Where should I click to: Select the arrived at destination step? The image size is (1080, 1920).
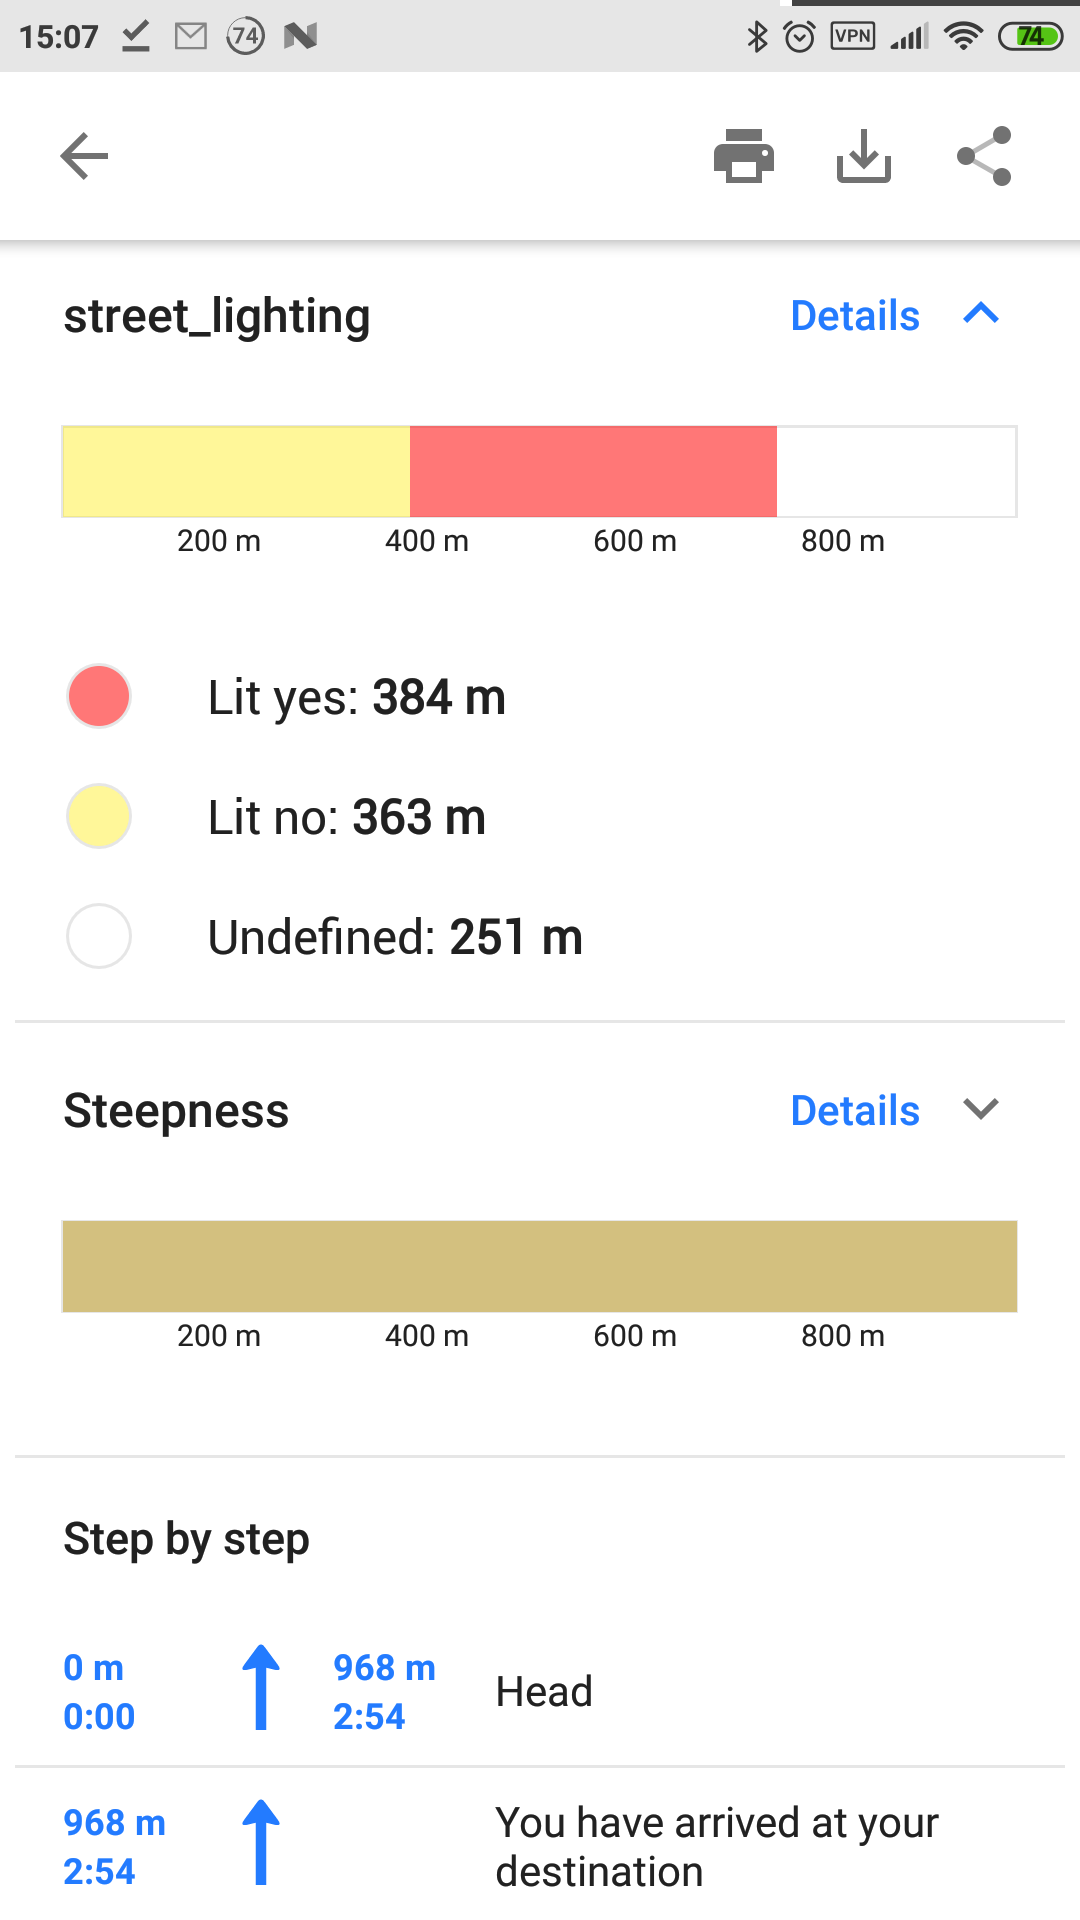click(716, 1846)
